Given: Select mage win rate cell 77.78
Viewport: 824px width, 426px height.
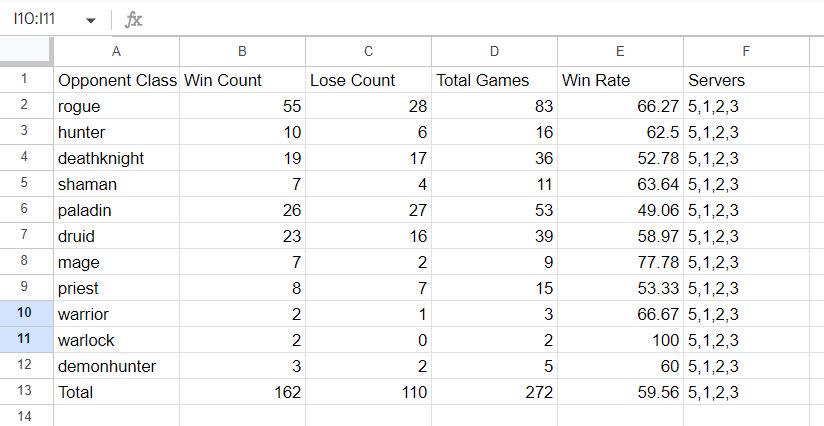Looking at the screenshot, I should click(620, 262).
